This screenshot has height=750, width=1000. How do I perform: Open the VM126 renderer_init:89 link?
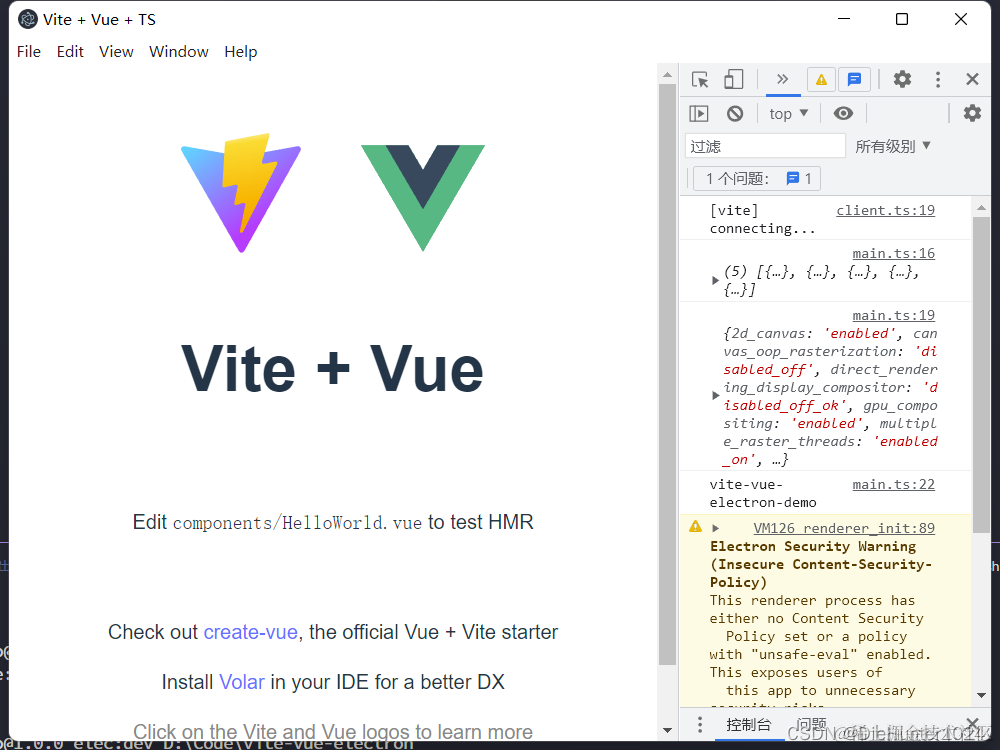click(x=844, y=528)
